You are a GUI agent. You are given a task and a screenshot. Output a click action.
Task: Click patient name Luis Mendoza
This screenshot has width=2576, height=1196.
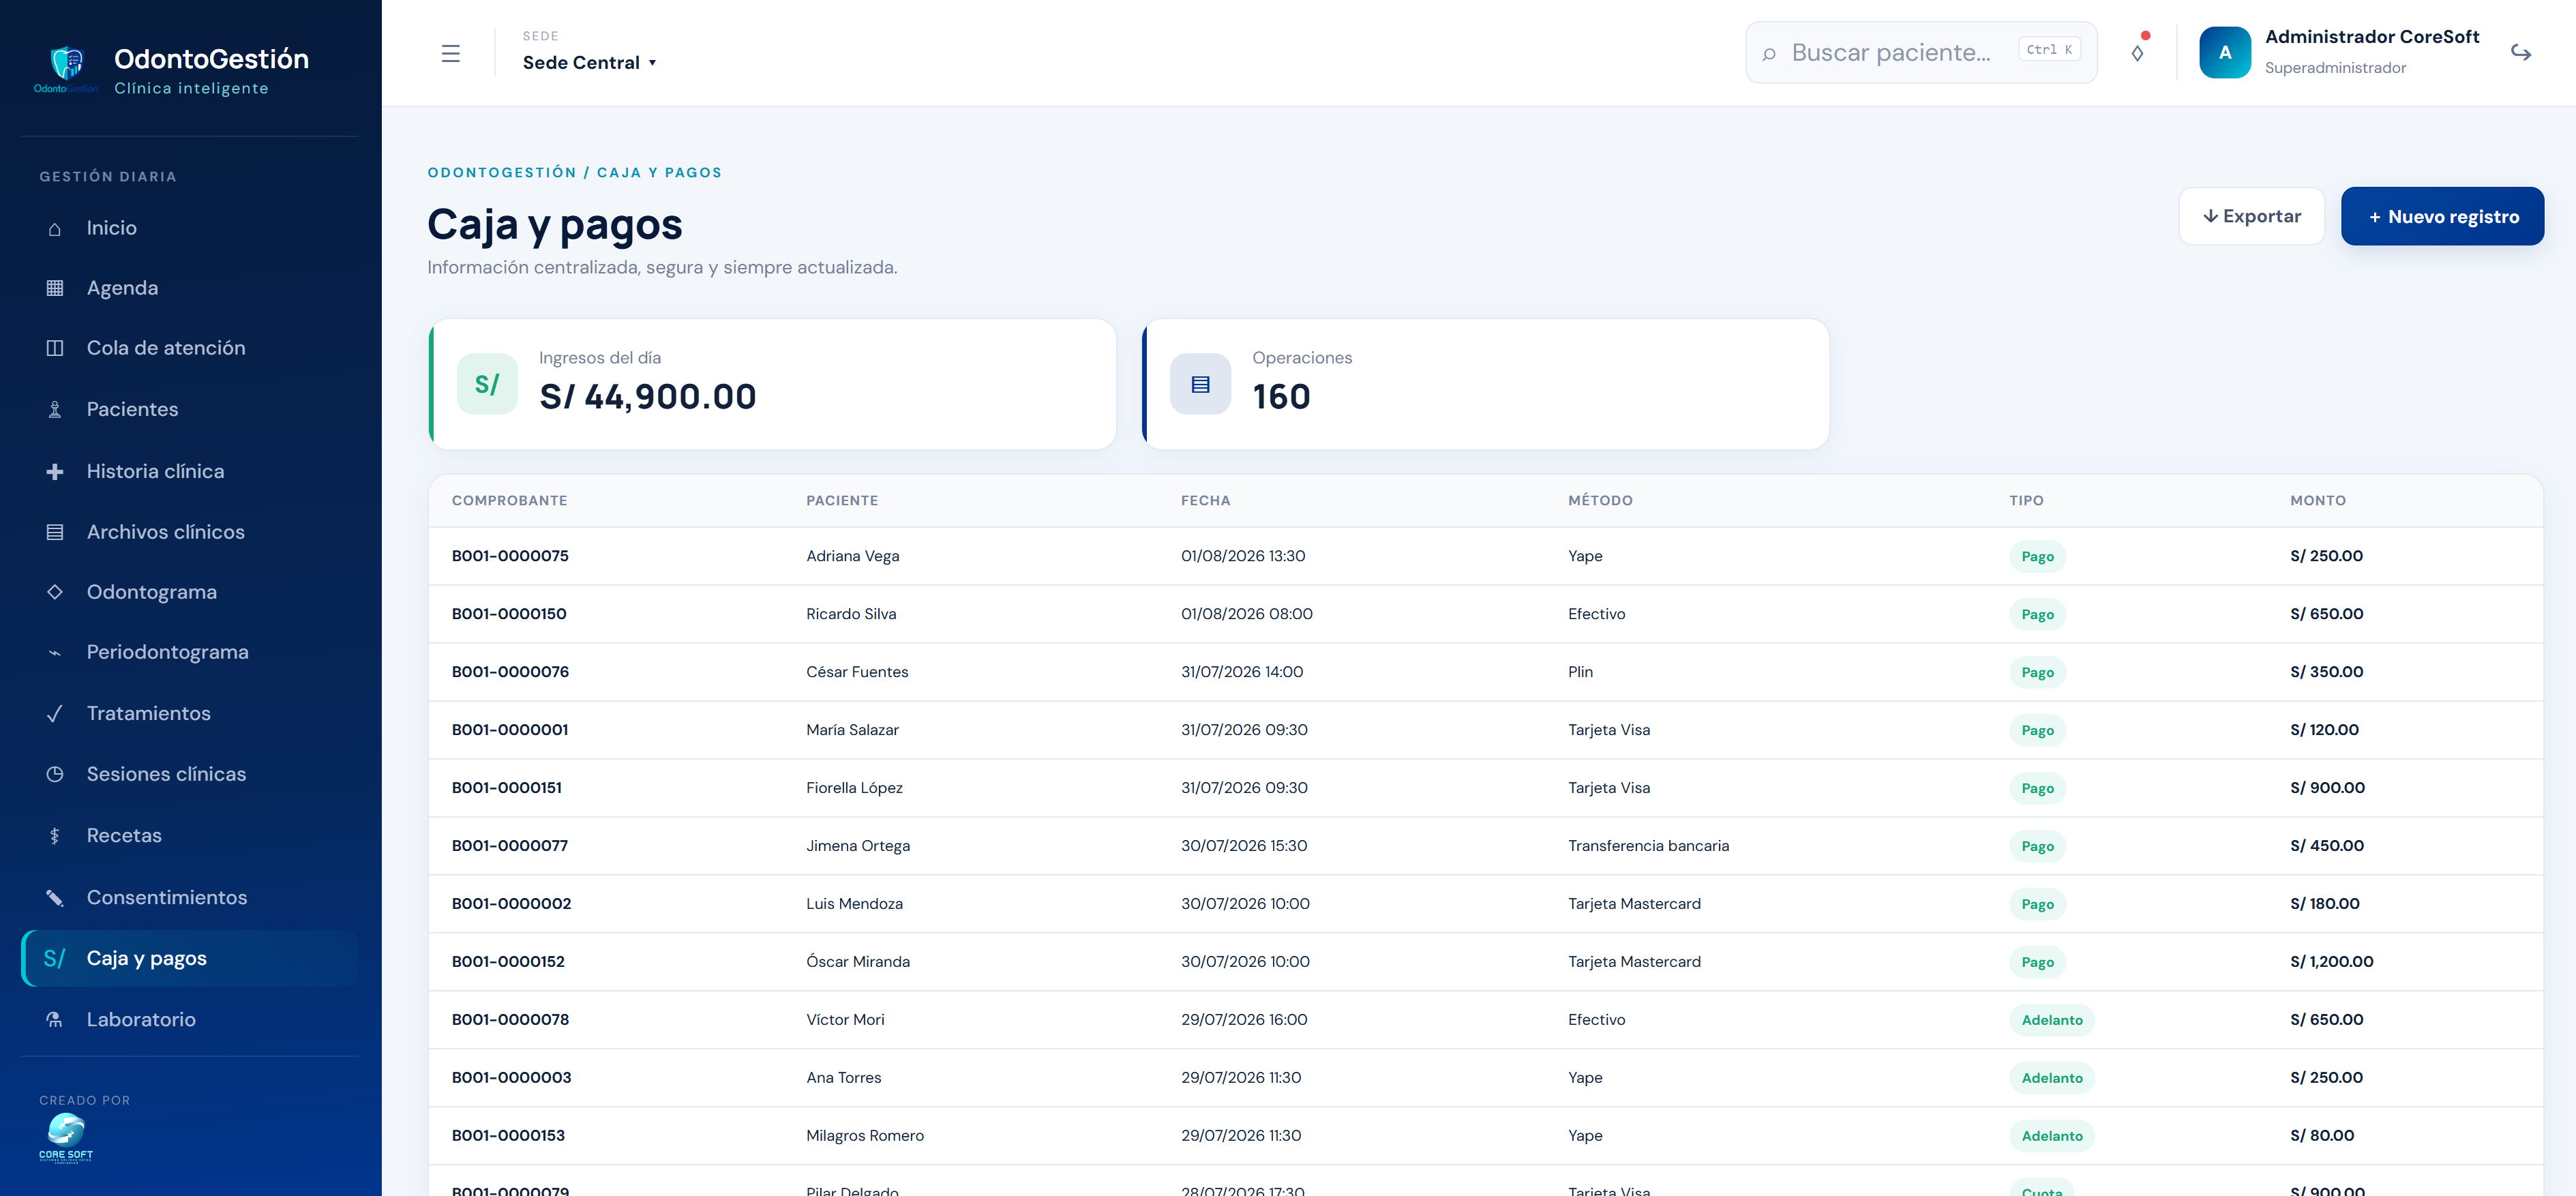coord(854,904)
